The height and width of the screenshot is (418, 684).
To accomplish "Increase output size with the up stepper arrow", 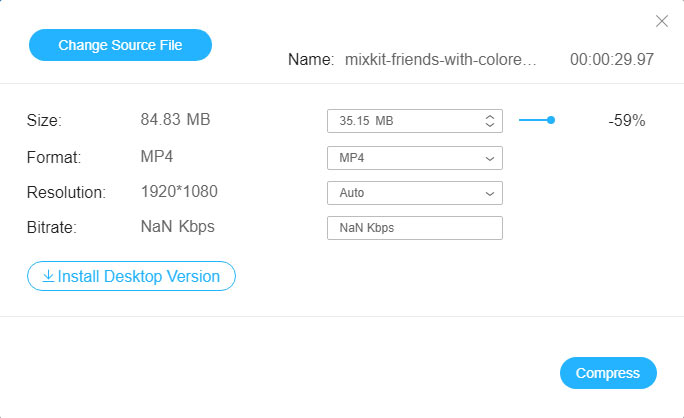I will [x=490, y=117].
